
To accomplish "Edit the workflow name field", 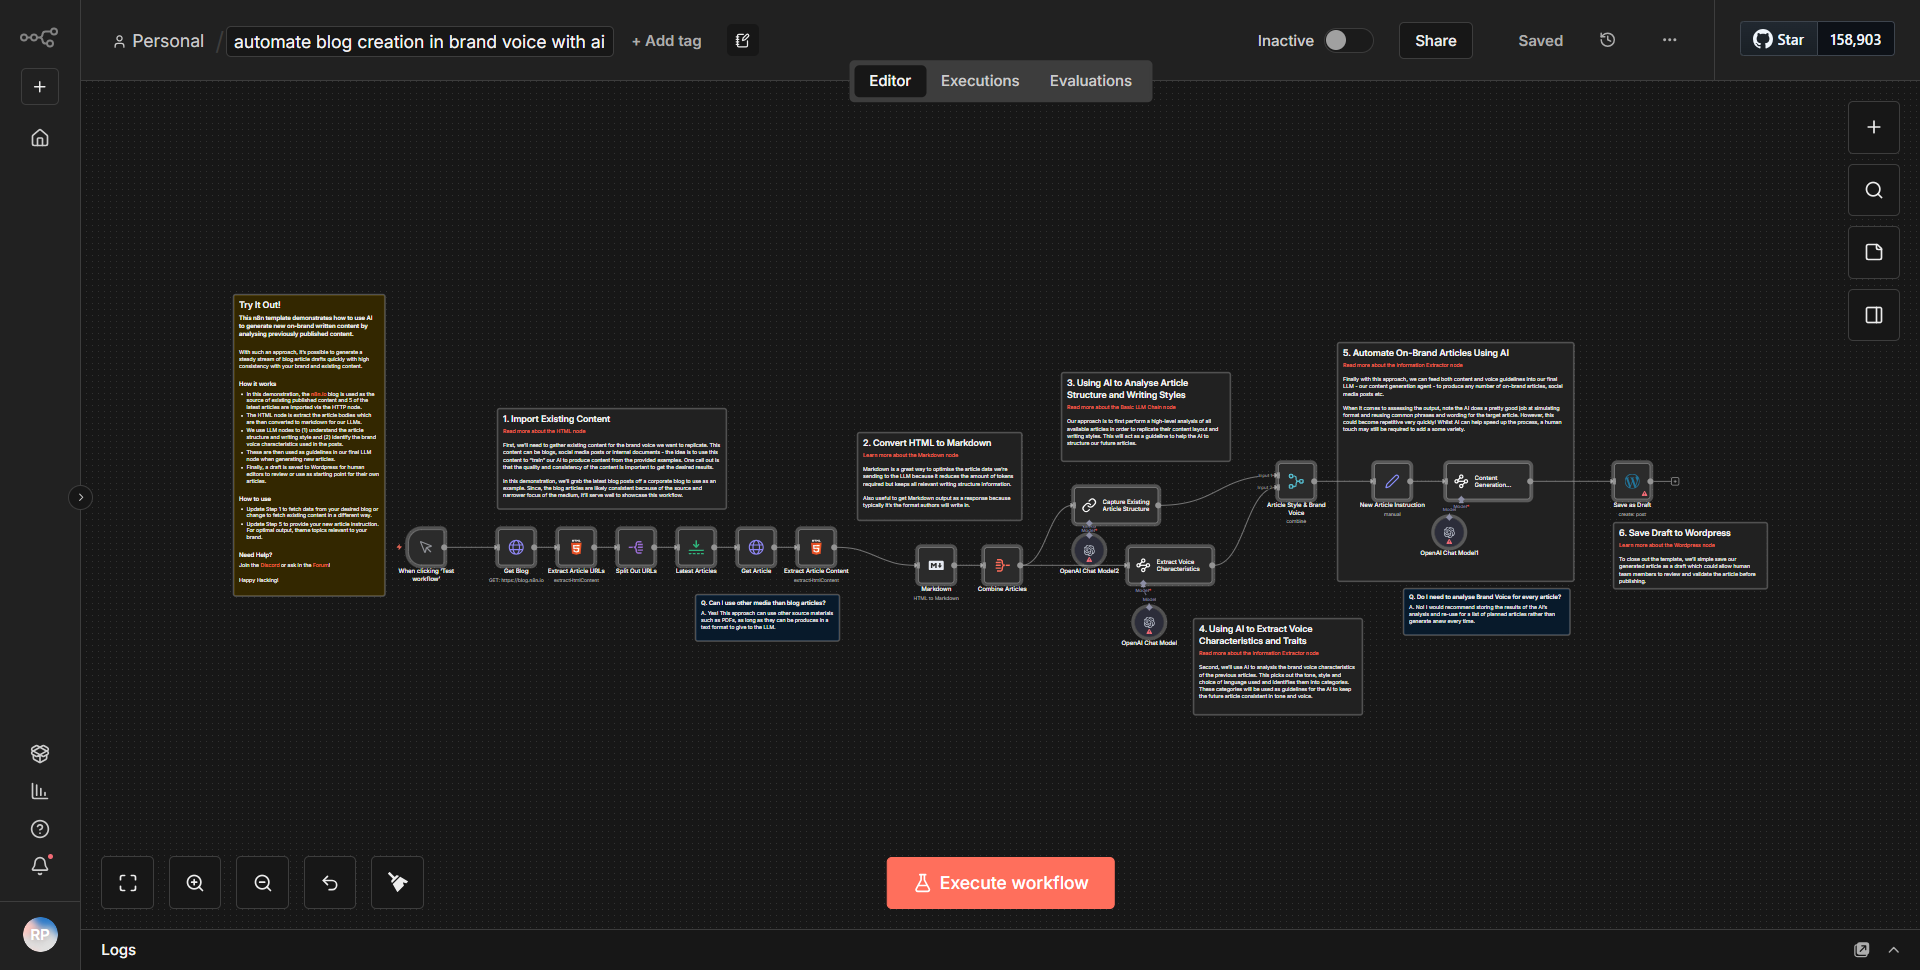I will (x=419, y=42).
